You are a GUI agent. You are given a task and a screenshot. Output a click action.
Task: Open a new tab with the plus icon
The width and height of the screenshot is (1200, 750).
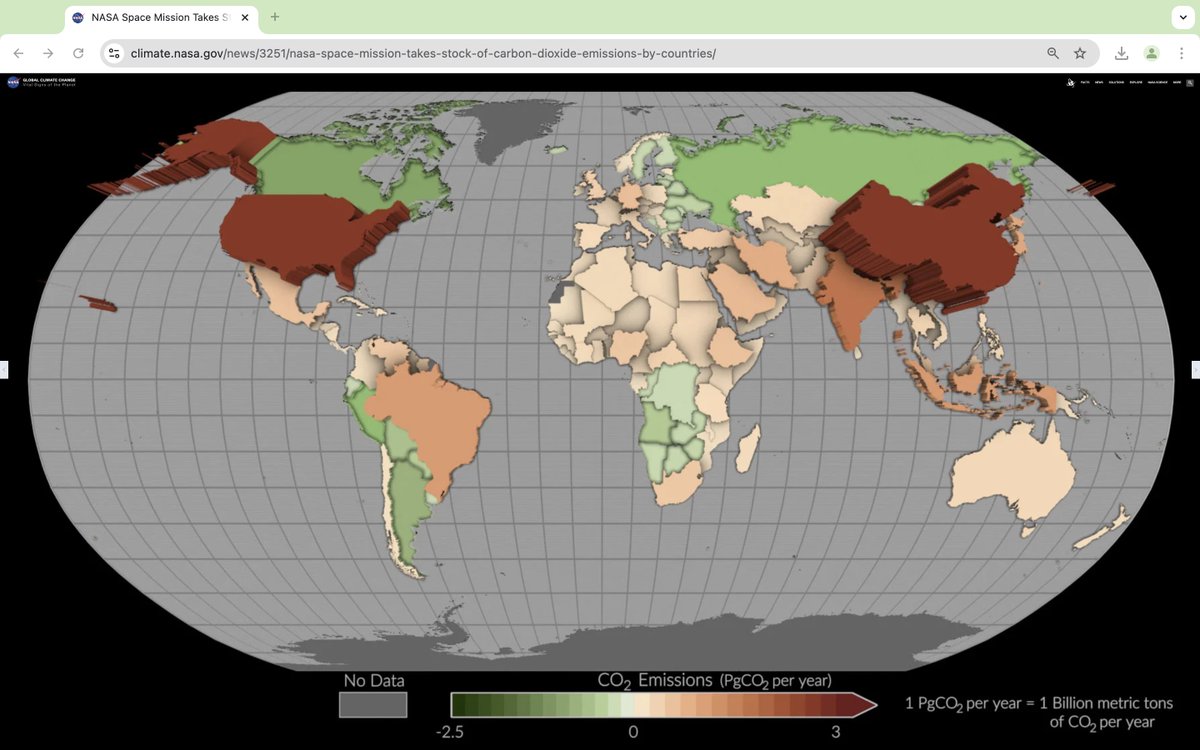pyautogui.click(x=275, y=16)
